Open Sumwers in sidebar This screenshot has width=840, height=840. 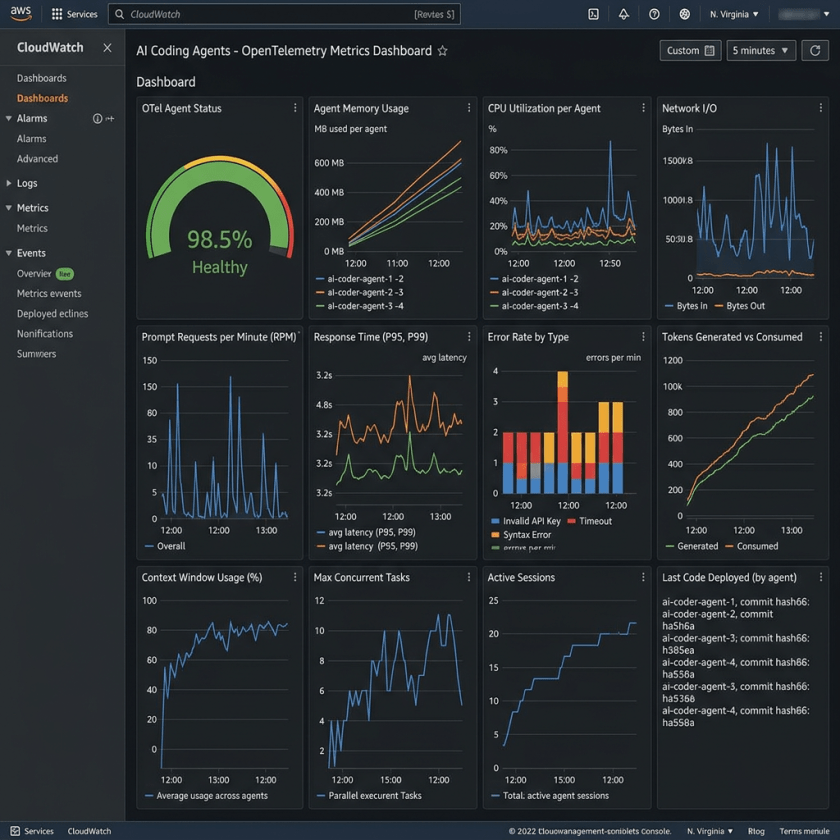coord(36,354)
